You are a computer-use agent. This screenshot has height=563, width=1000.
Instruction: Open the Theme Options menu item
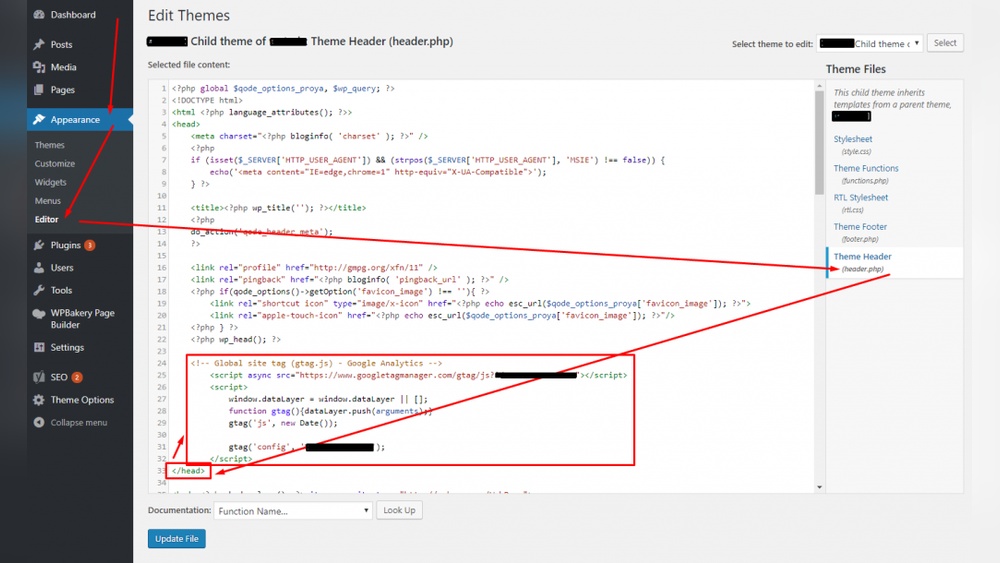(x=80, y=400)
